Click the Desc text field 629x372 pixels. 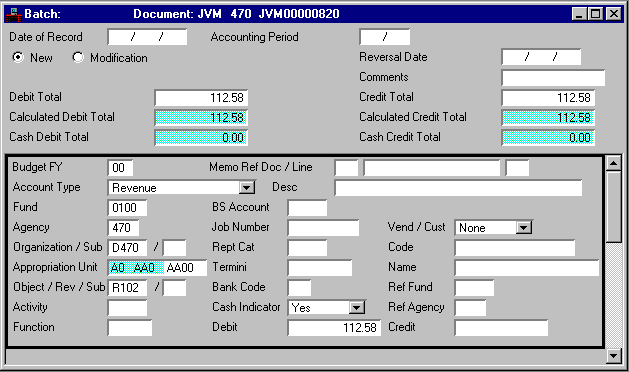coord(458,188)
